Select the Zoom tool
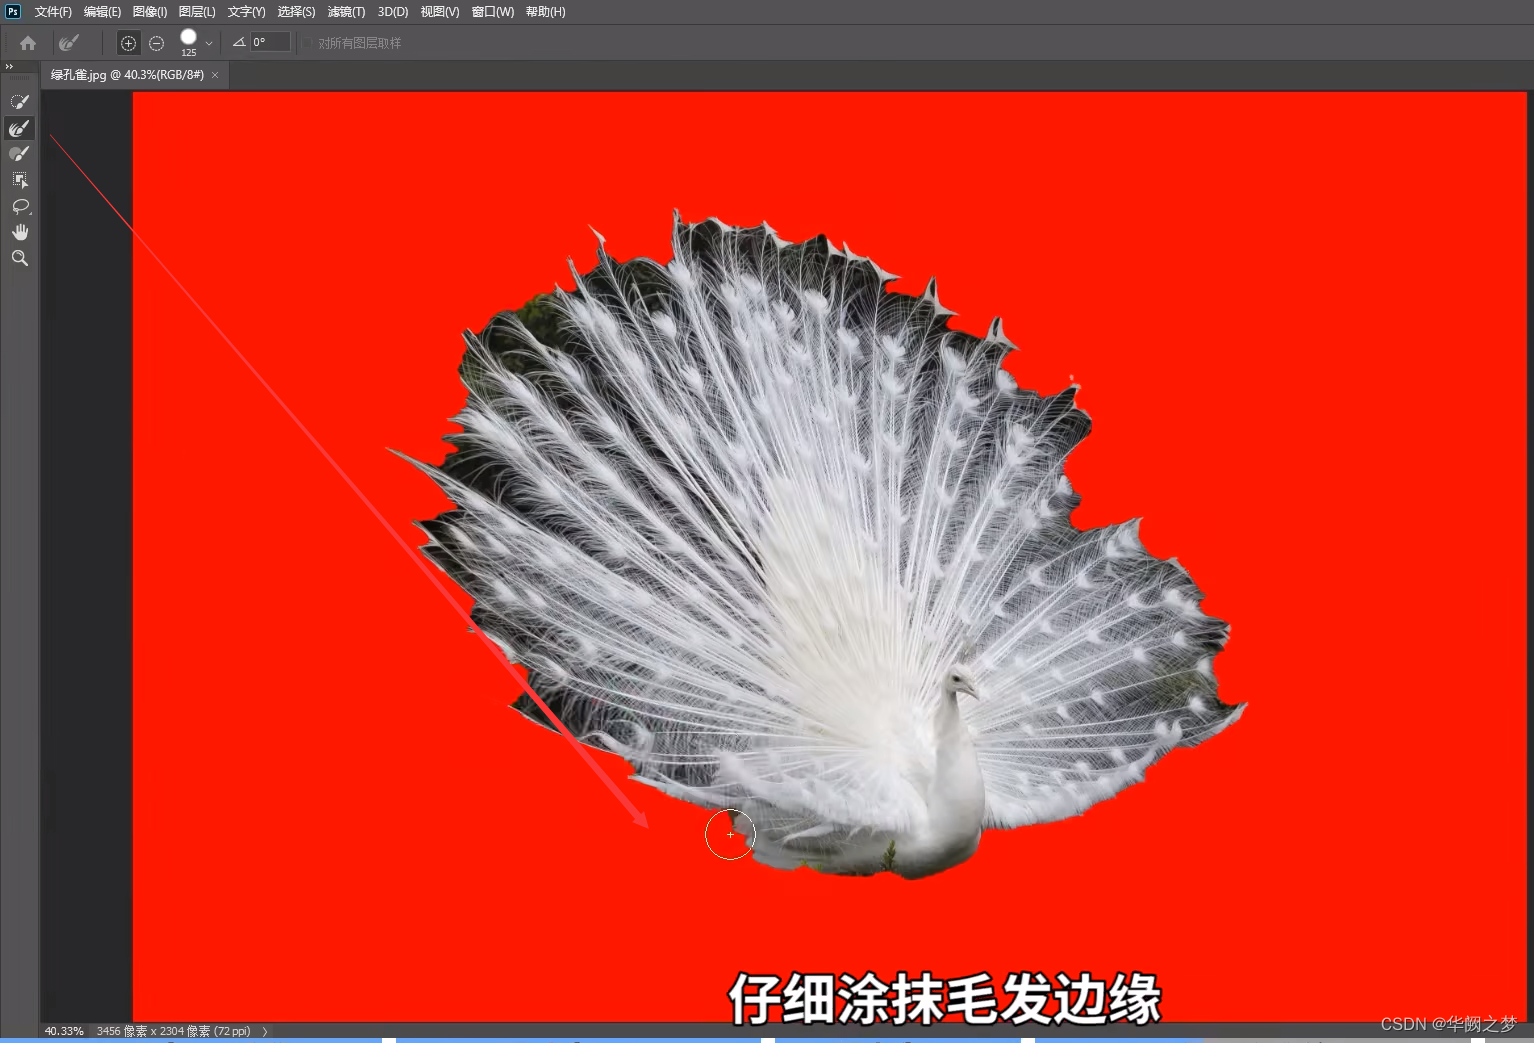This screenshot has height=1043, width=1534. pos(20,258)
